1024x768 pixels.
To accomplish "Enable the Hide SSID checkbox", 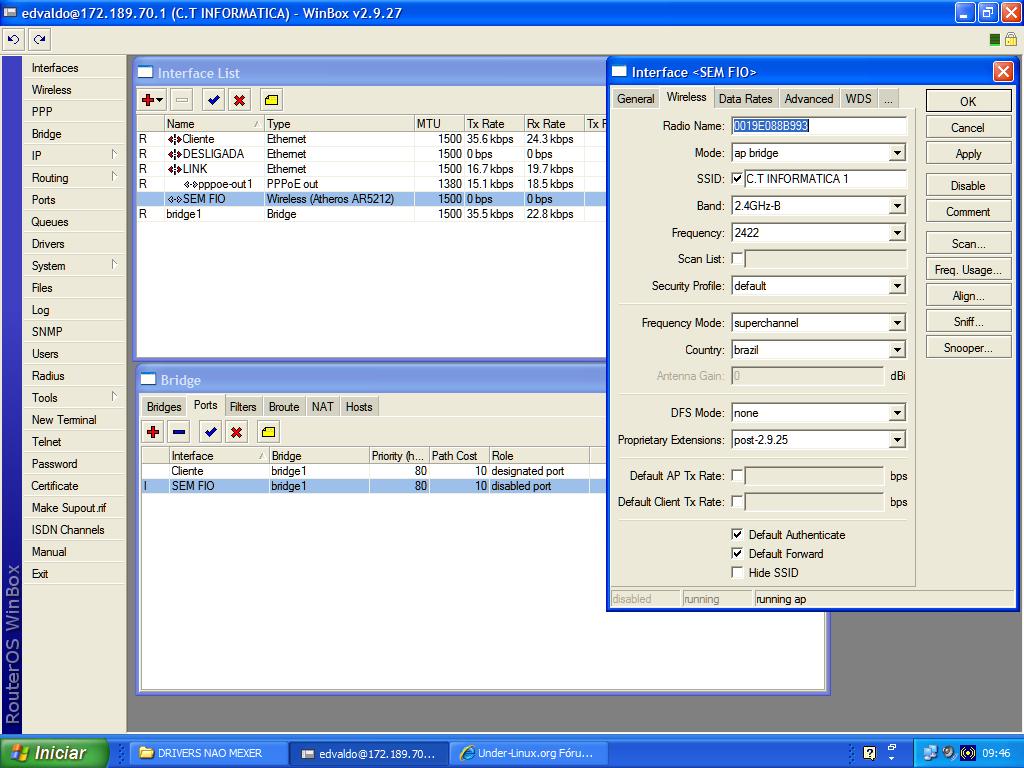I will pos(737,572).
